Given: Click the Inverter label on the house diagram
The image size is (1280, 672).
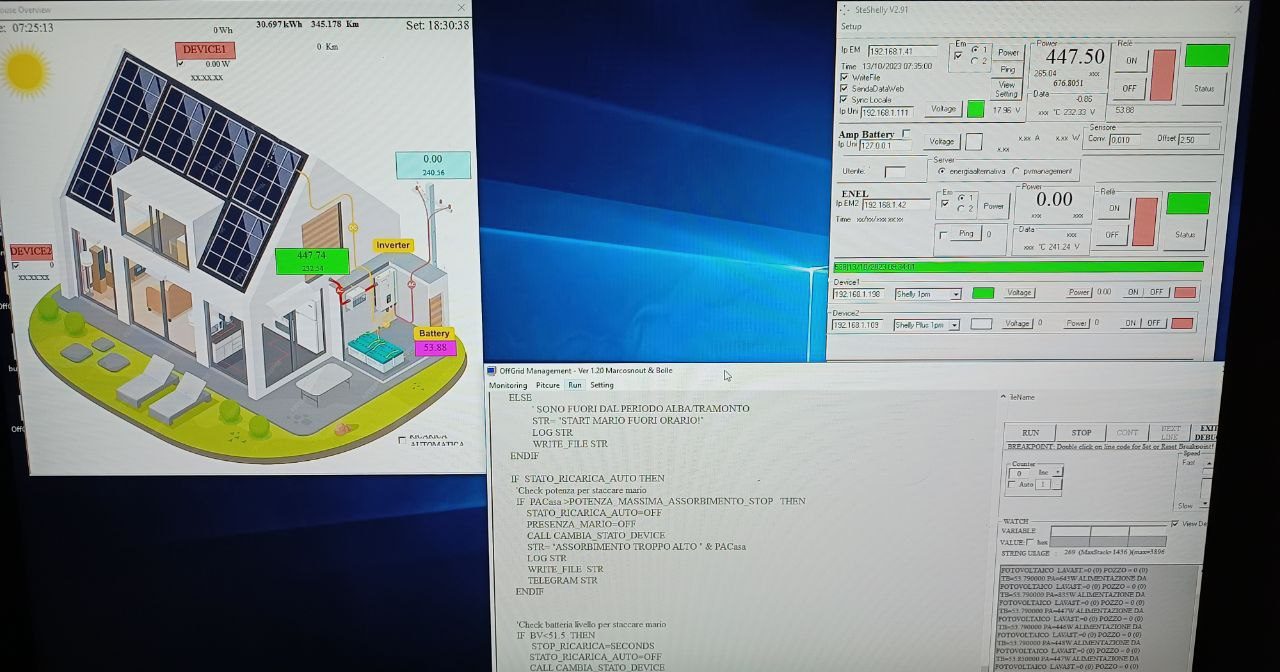Looking at the screenshot, I should (x=393, y=245).
